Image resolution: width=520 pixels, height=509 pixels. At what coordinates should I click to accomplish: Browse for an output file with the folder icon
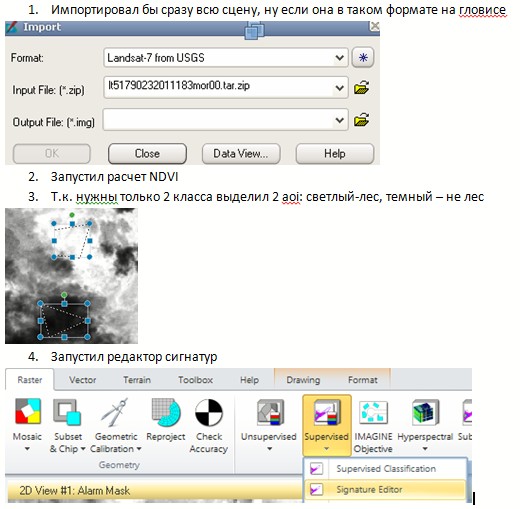pyautogui.click(x=361, y=120)
